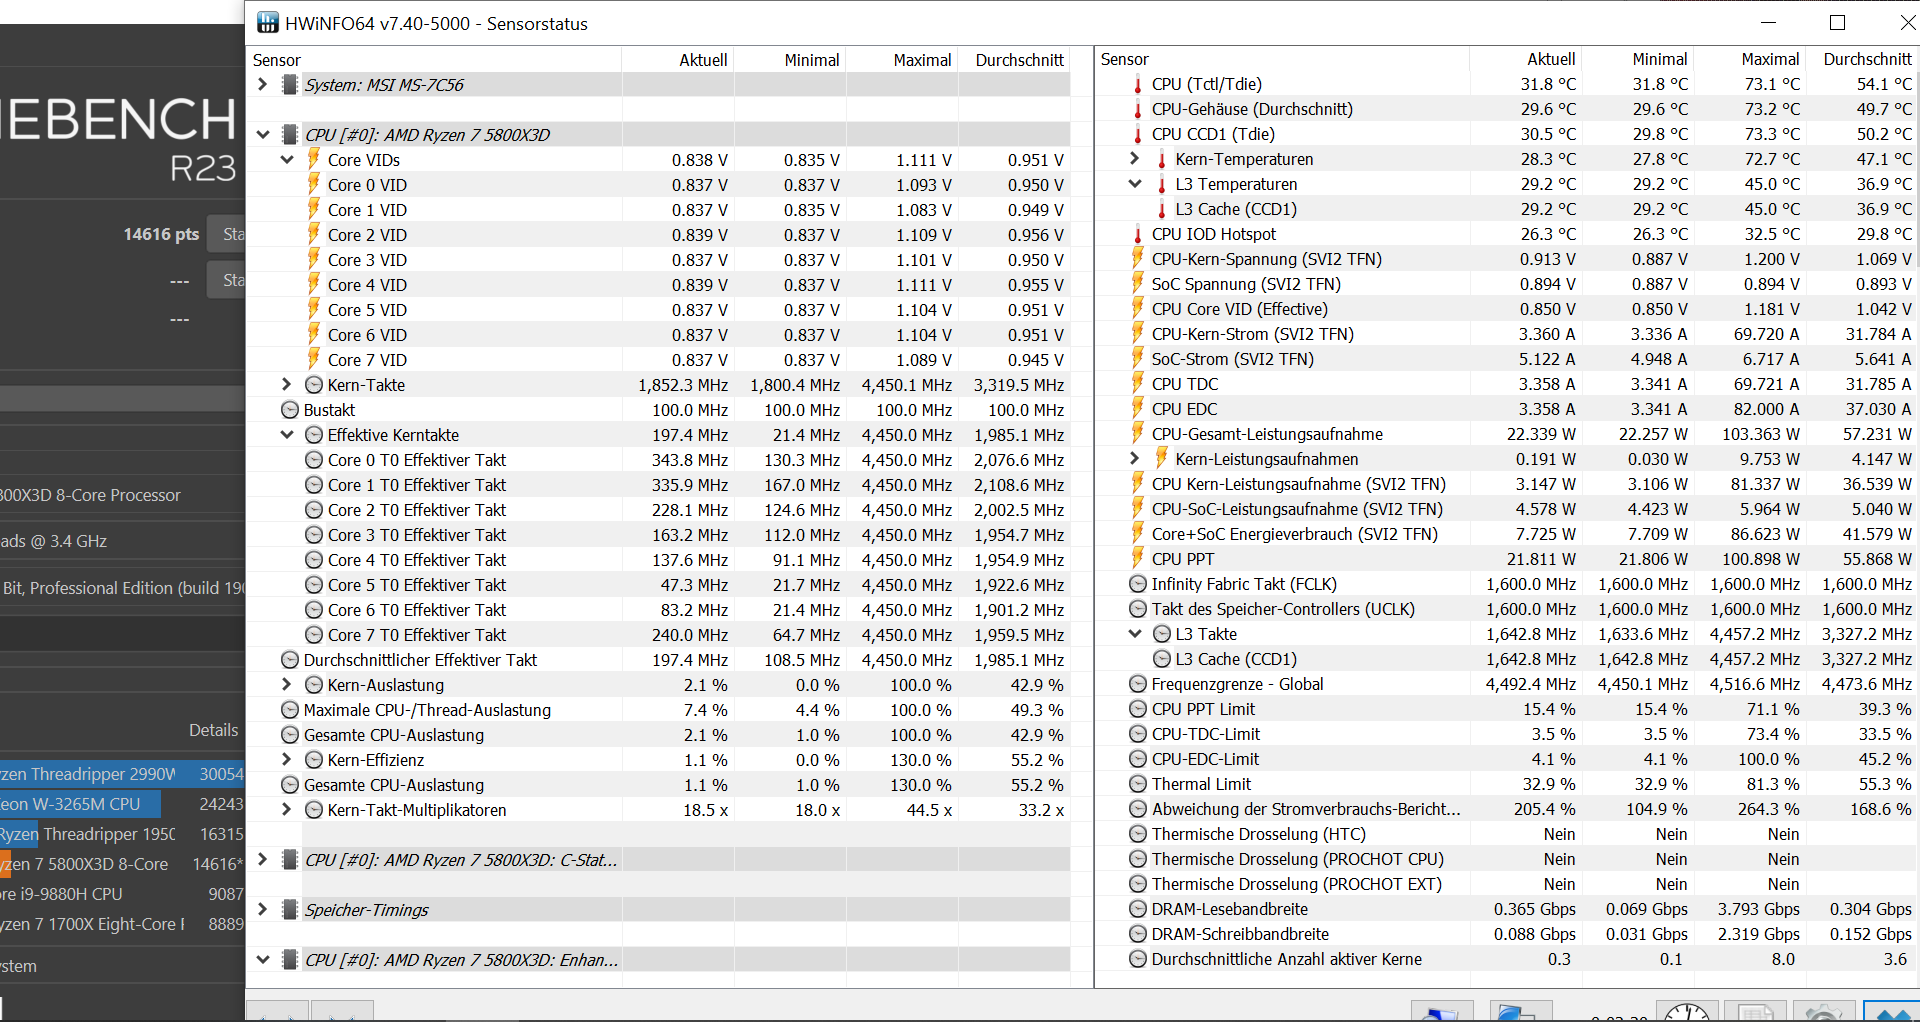Collapse the CPU [#0]: AMD Ryzen 7 5800X3D group
1920x1022 pixels.
tap(262, 134)
